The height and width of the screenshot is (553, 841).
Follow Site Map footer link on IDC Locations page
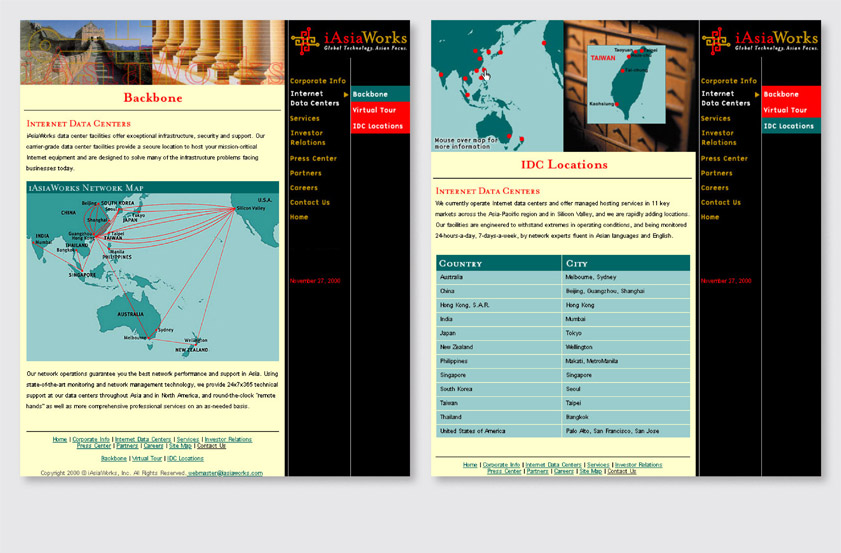coord(591,471)
